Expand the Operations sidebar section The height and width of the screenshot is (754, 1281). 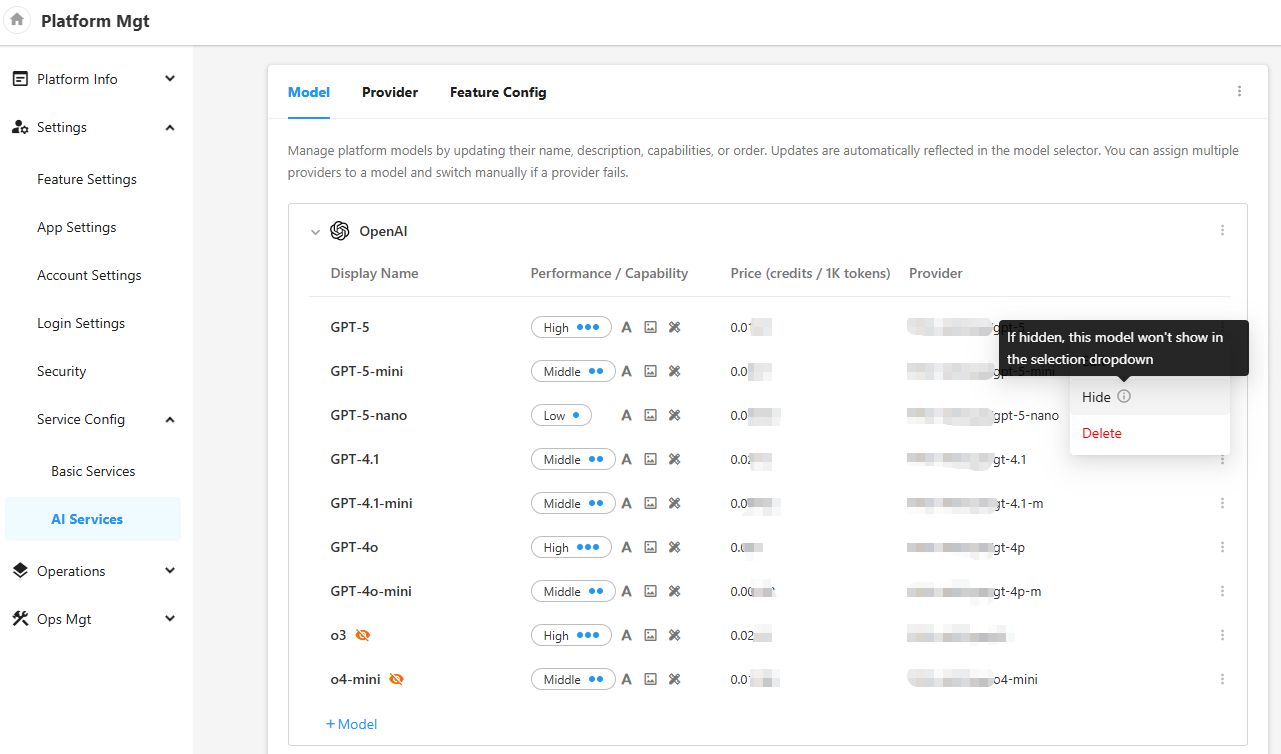170,571
